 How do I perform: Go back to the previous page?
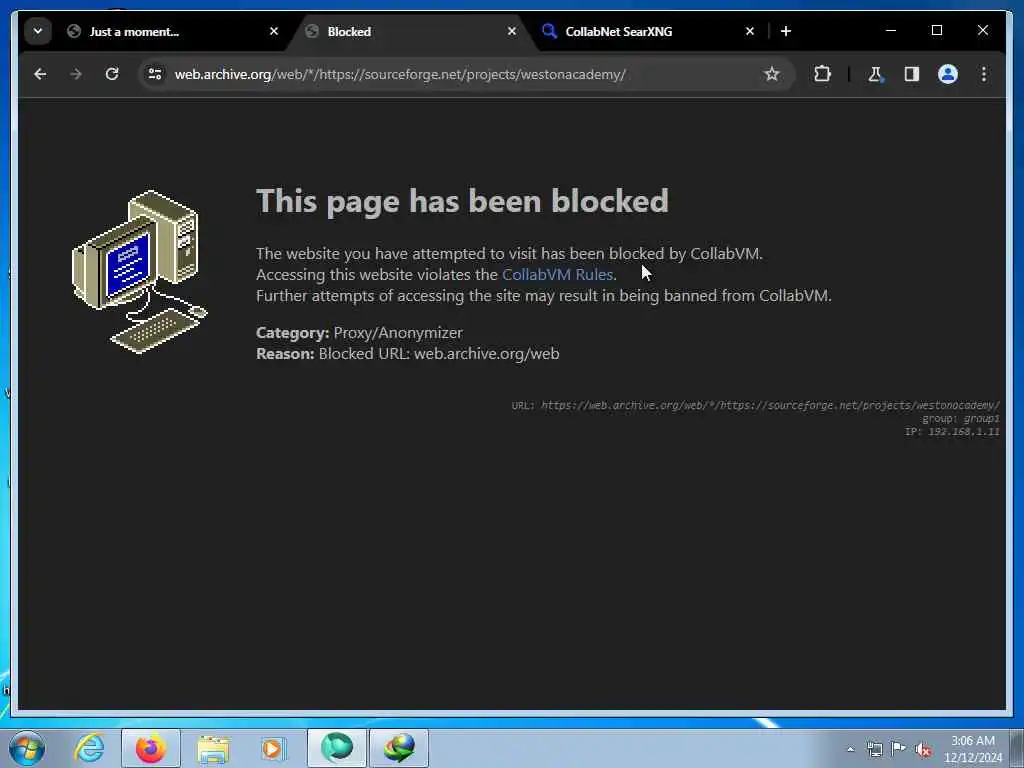coord(40,74)
